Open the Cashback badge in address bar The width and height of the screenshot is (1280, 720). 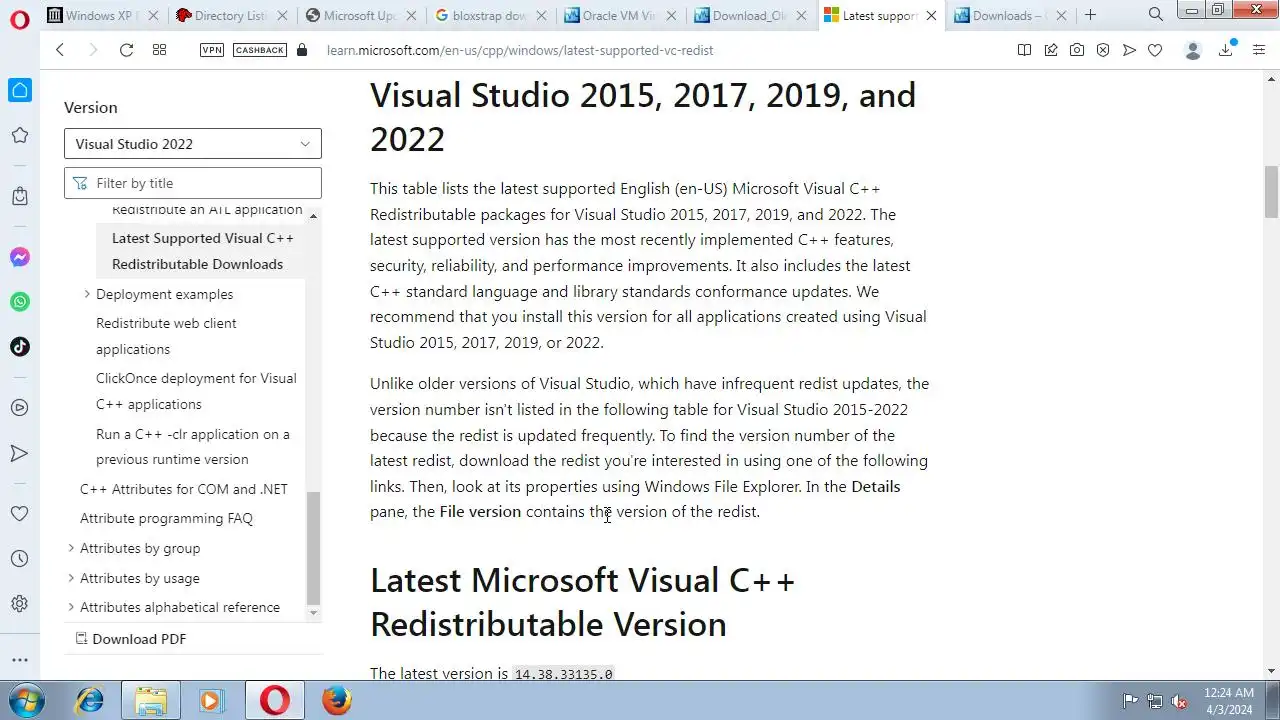click(x=260, y=50)
